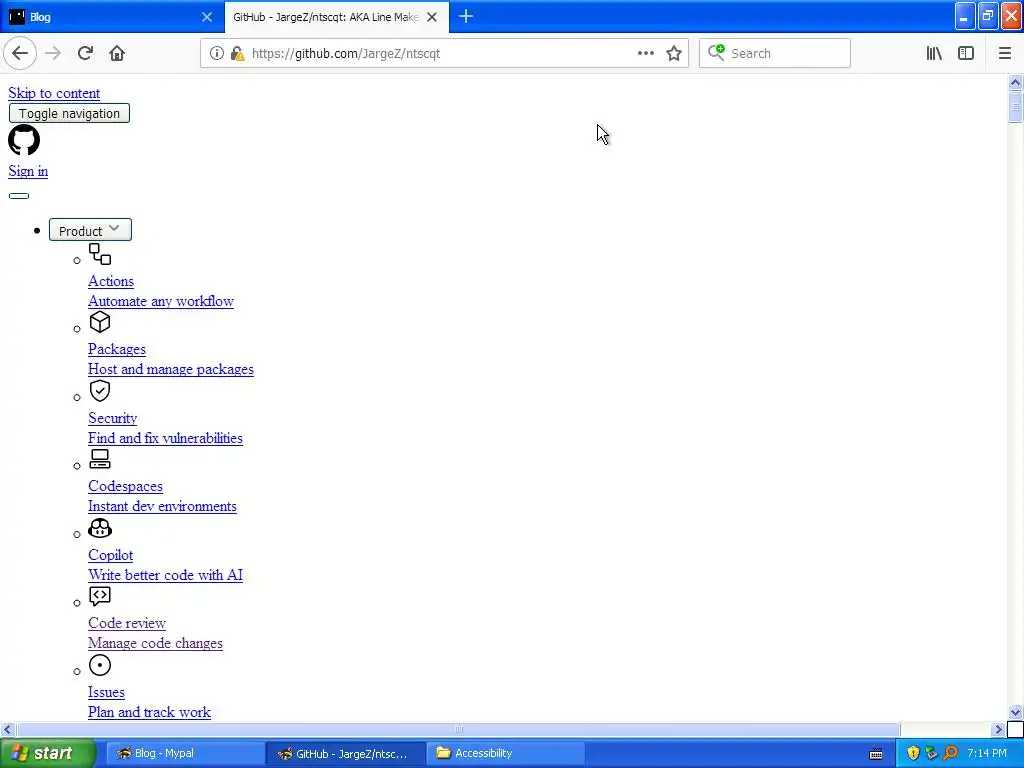Image resolution: width=1024 pixels, height=768 pixels.
Task: Click Manage code changes link
Action: coord(155,643)
